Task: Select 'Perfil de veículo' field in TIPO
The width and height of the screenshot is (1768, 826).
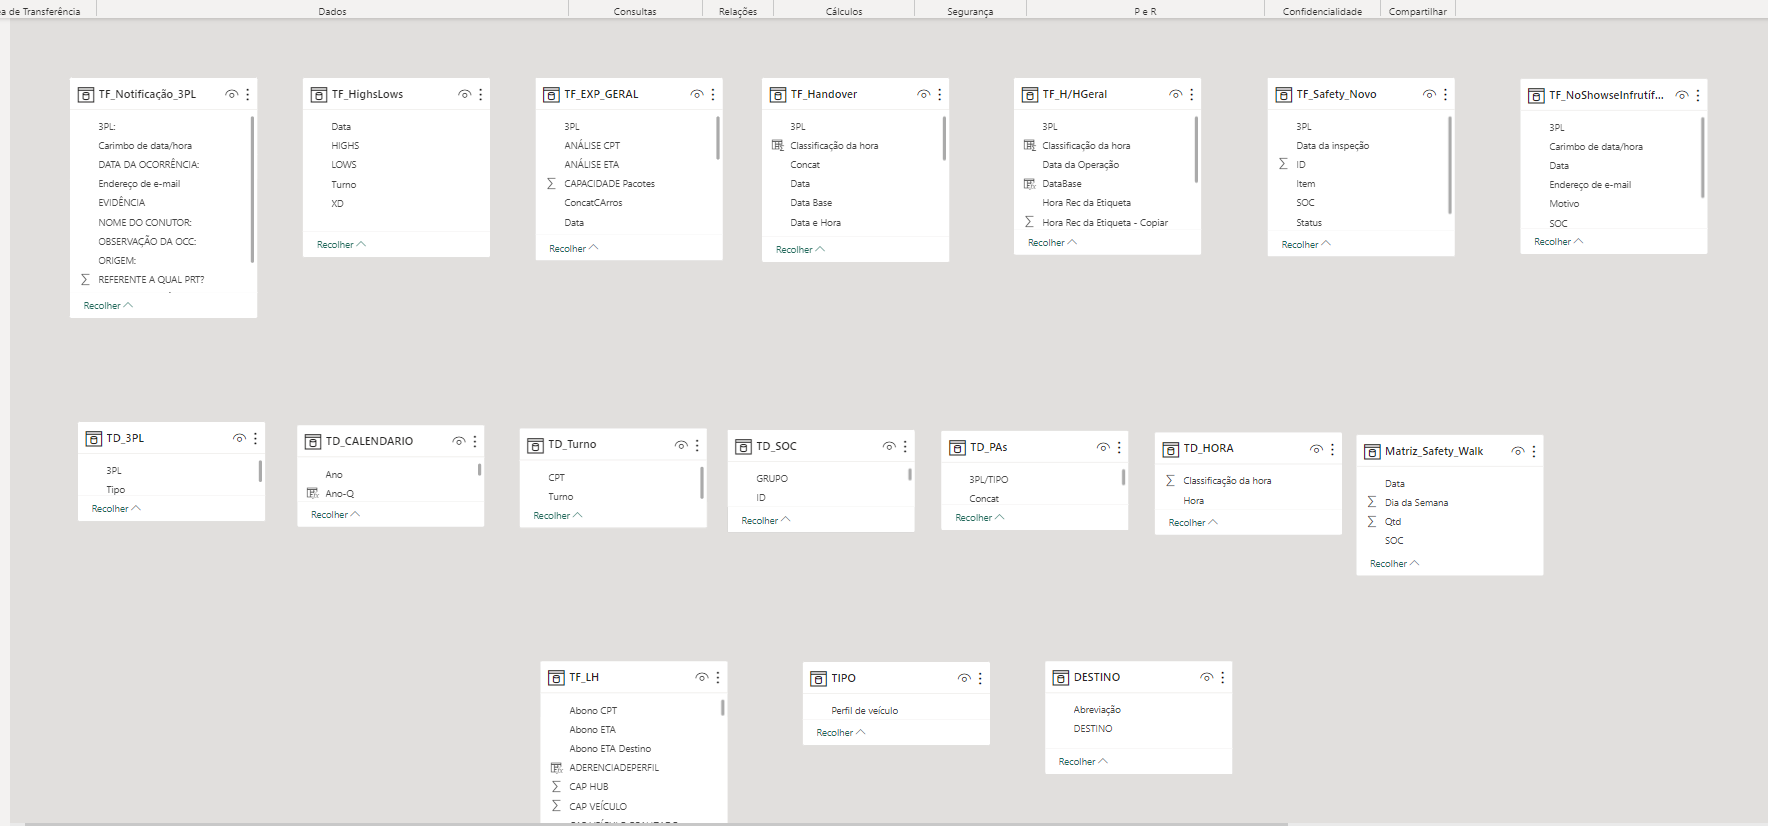Action: coord(864,711)
